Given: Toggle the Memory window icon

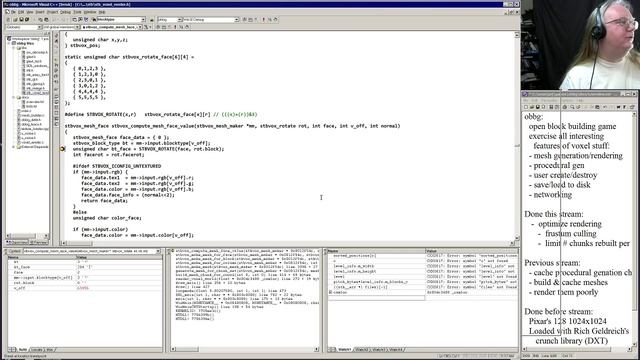Looking at the screenshot, I should (x=56, y=113).
